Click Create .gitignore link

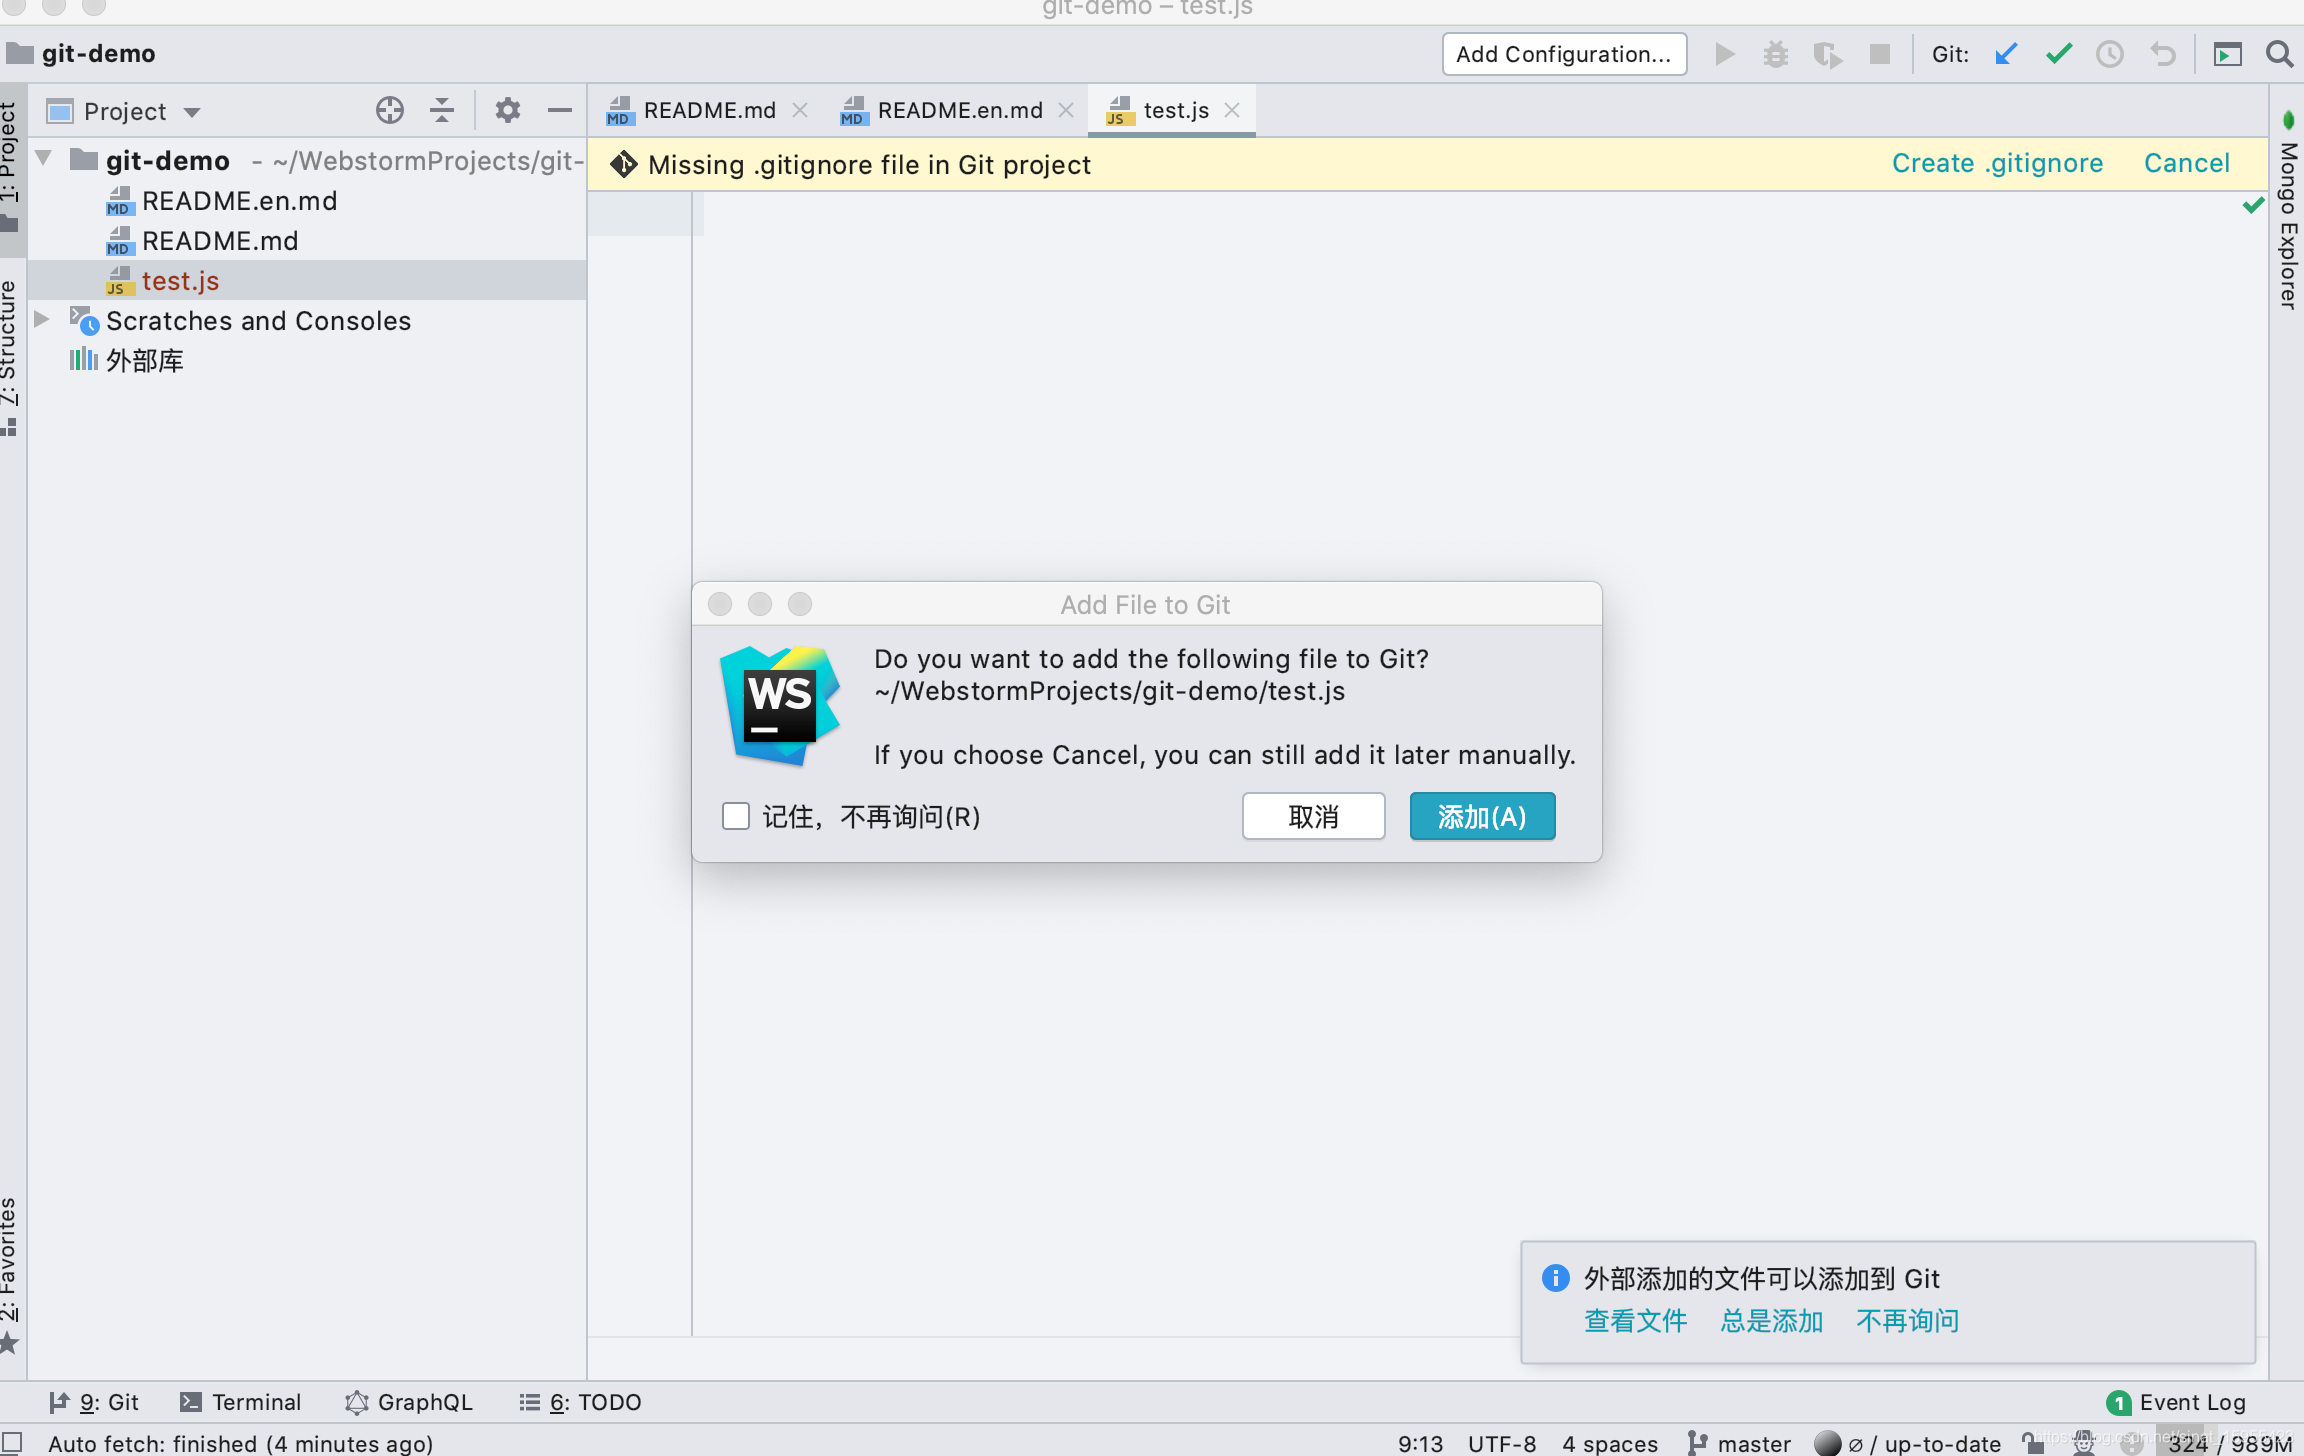(x=1997, y=163)
